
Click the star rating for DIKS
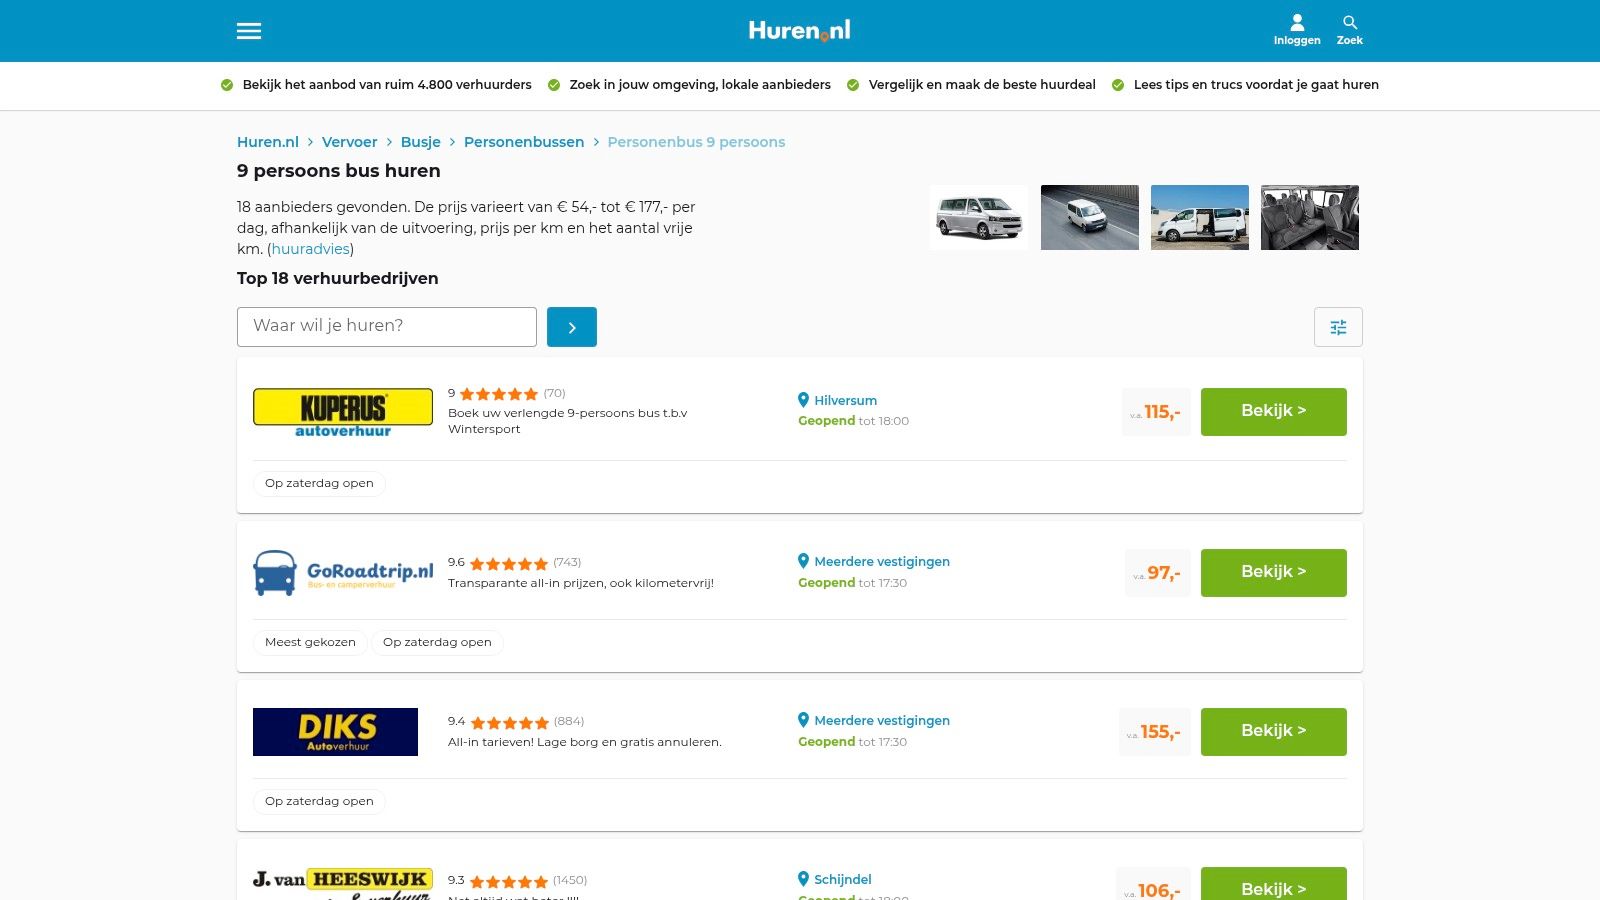point(510,722)
